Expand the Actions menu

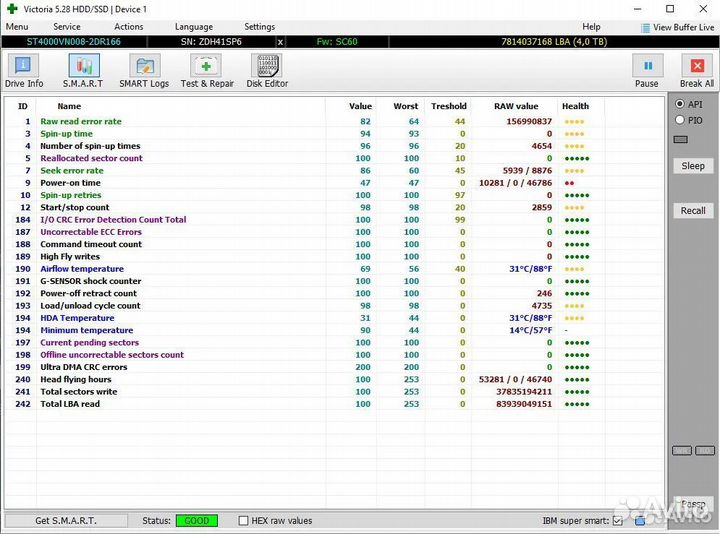tap(128, 27)
